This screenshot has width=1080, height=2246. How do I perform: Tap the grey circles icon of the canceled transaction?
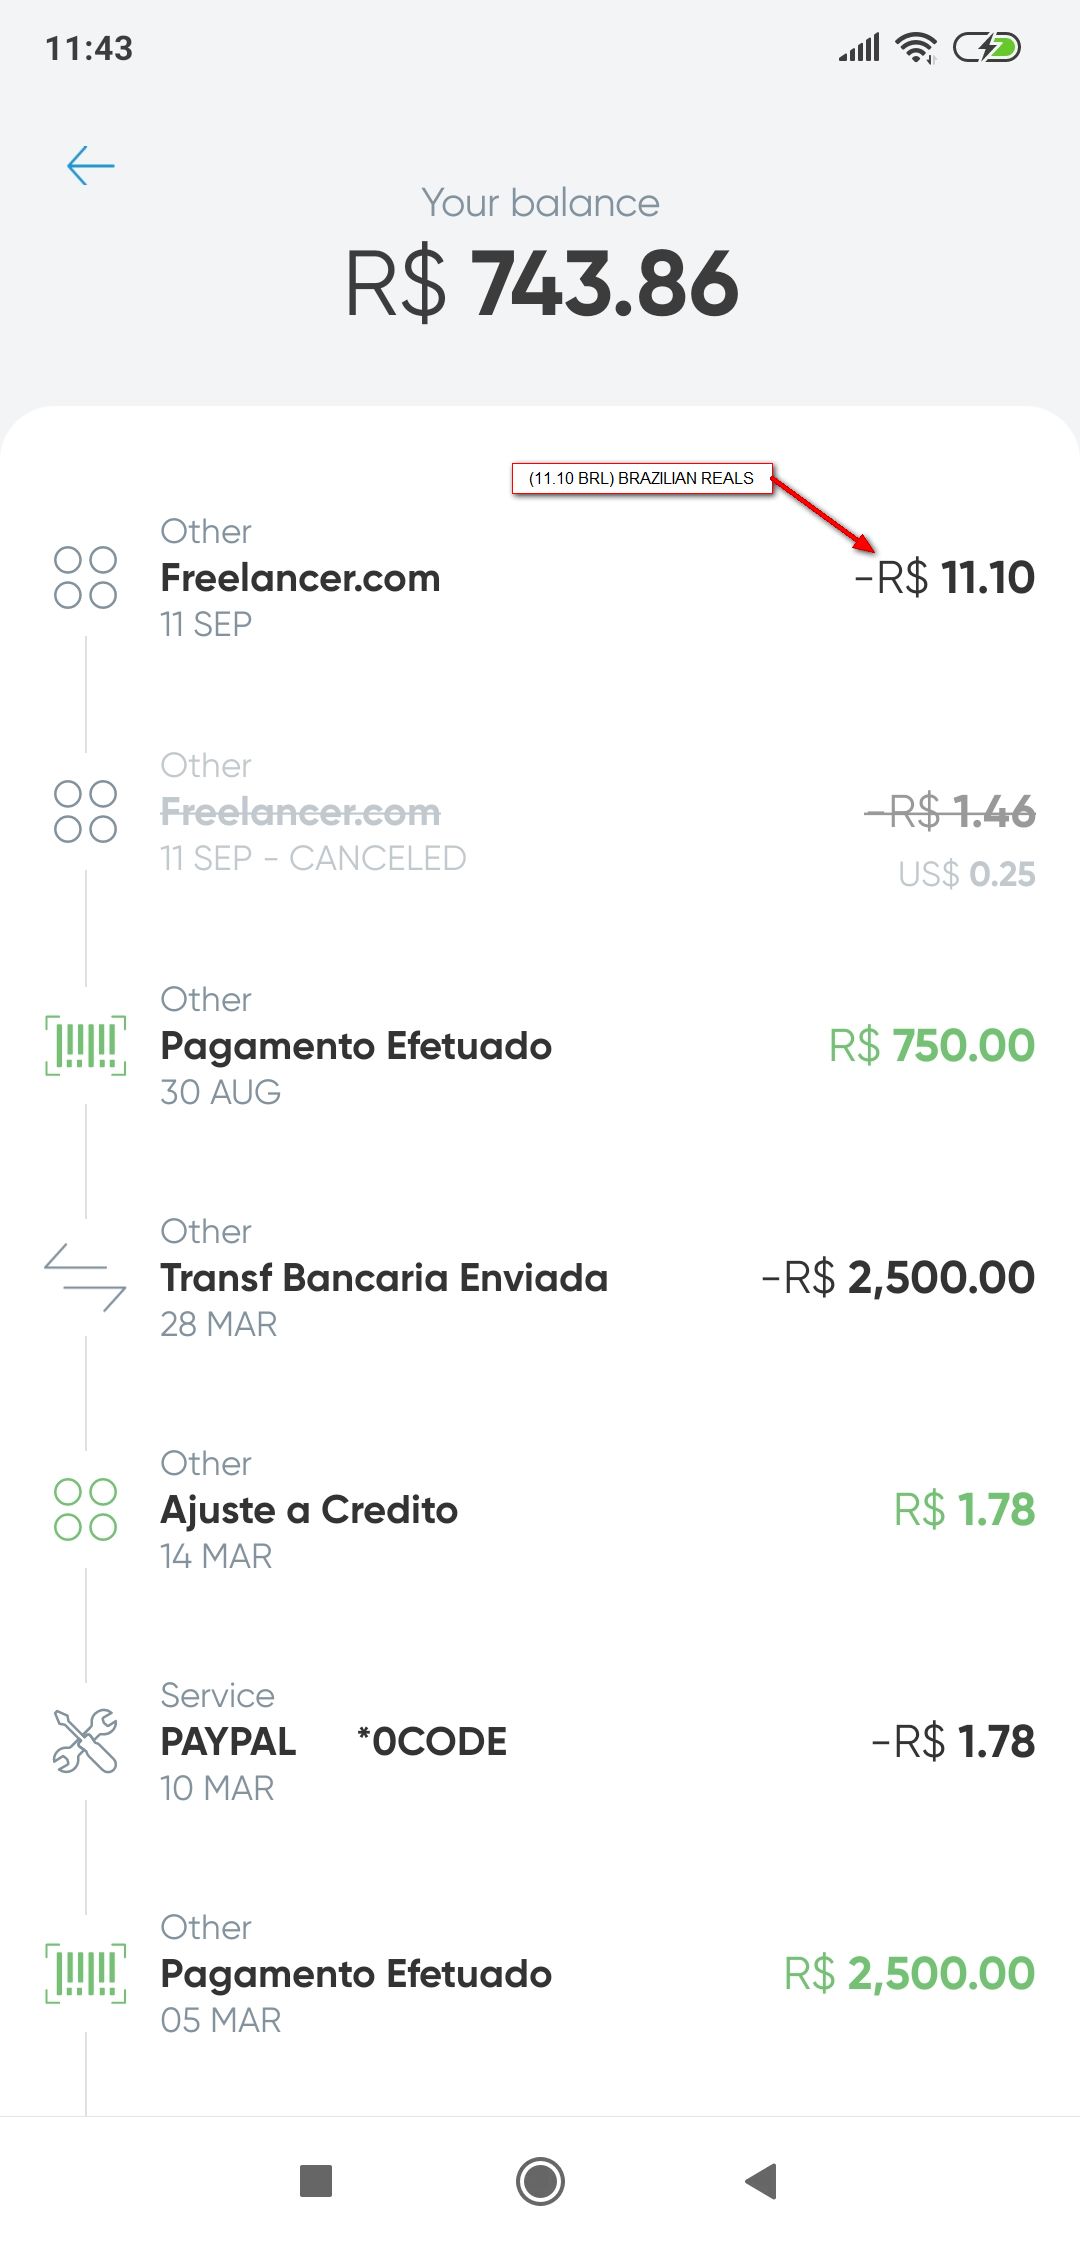(85, 811)
